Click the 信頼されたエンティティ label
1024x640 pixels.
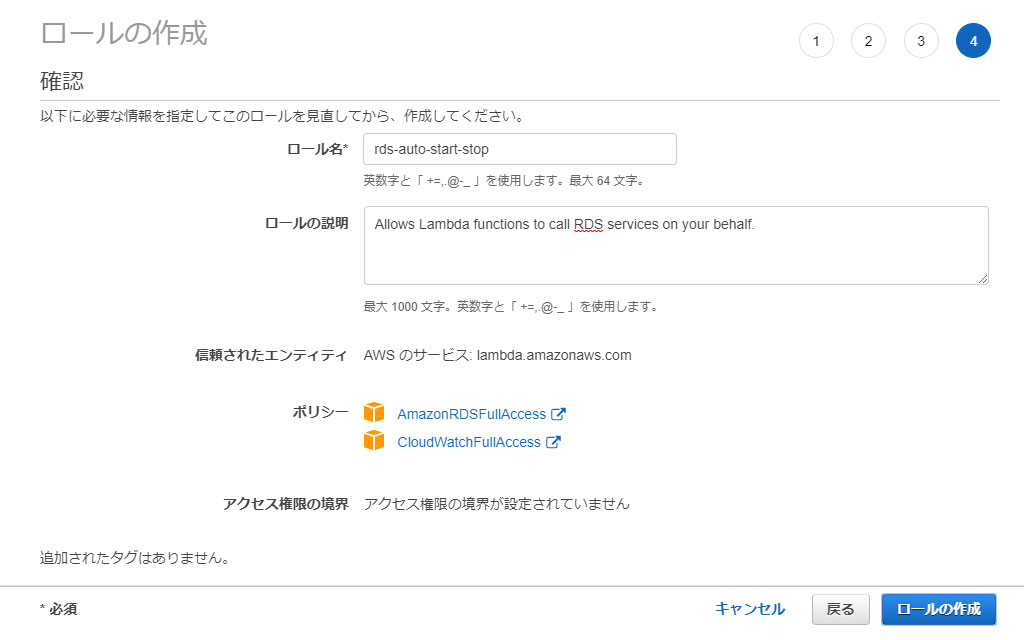click(271, 355)
